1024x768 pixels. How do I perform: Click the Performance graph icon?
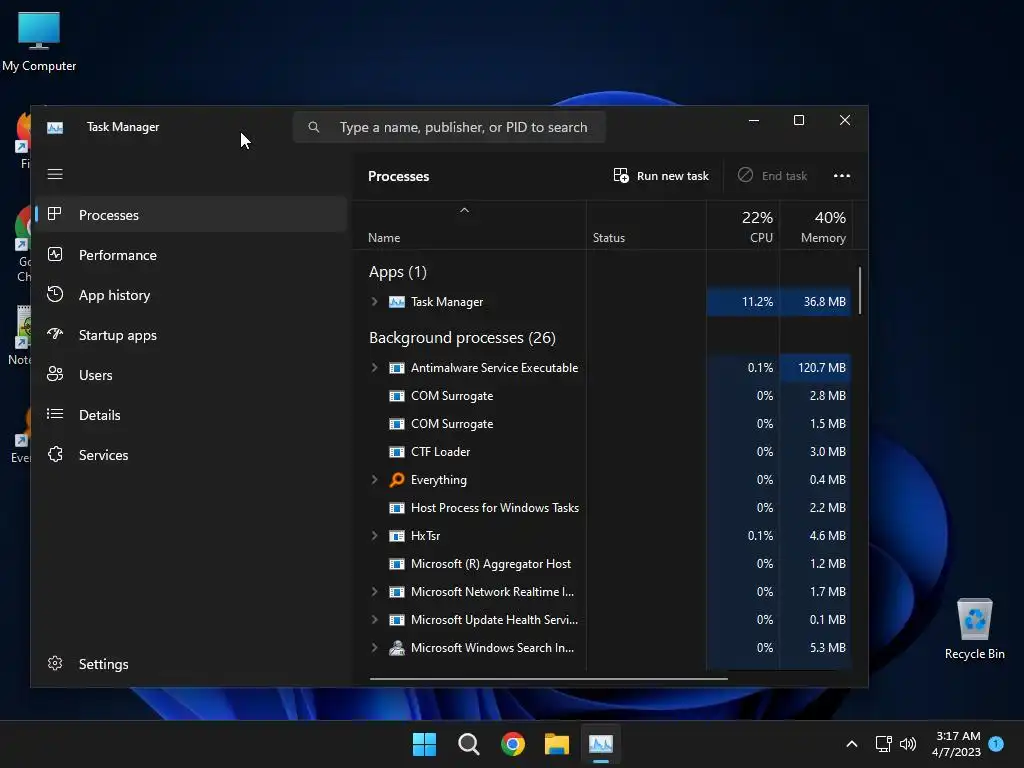tap(55, 254)
